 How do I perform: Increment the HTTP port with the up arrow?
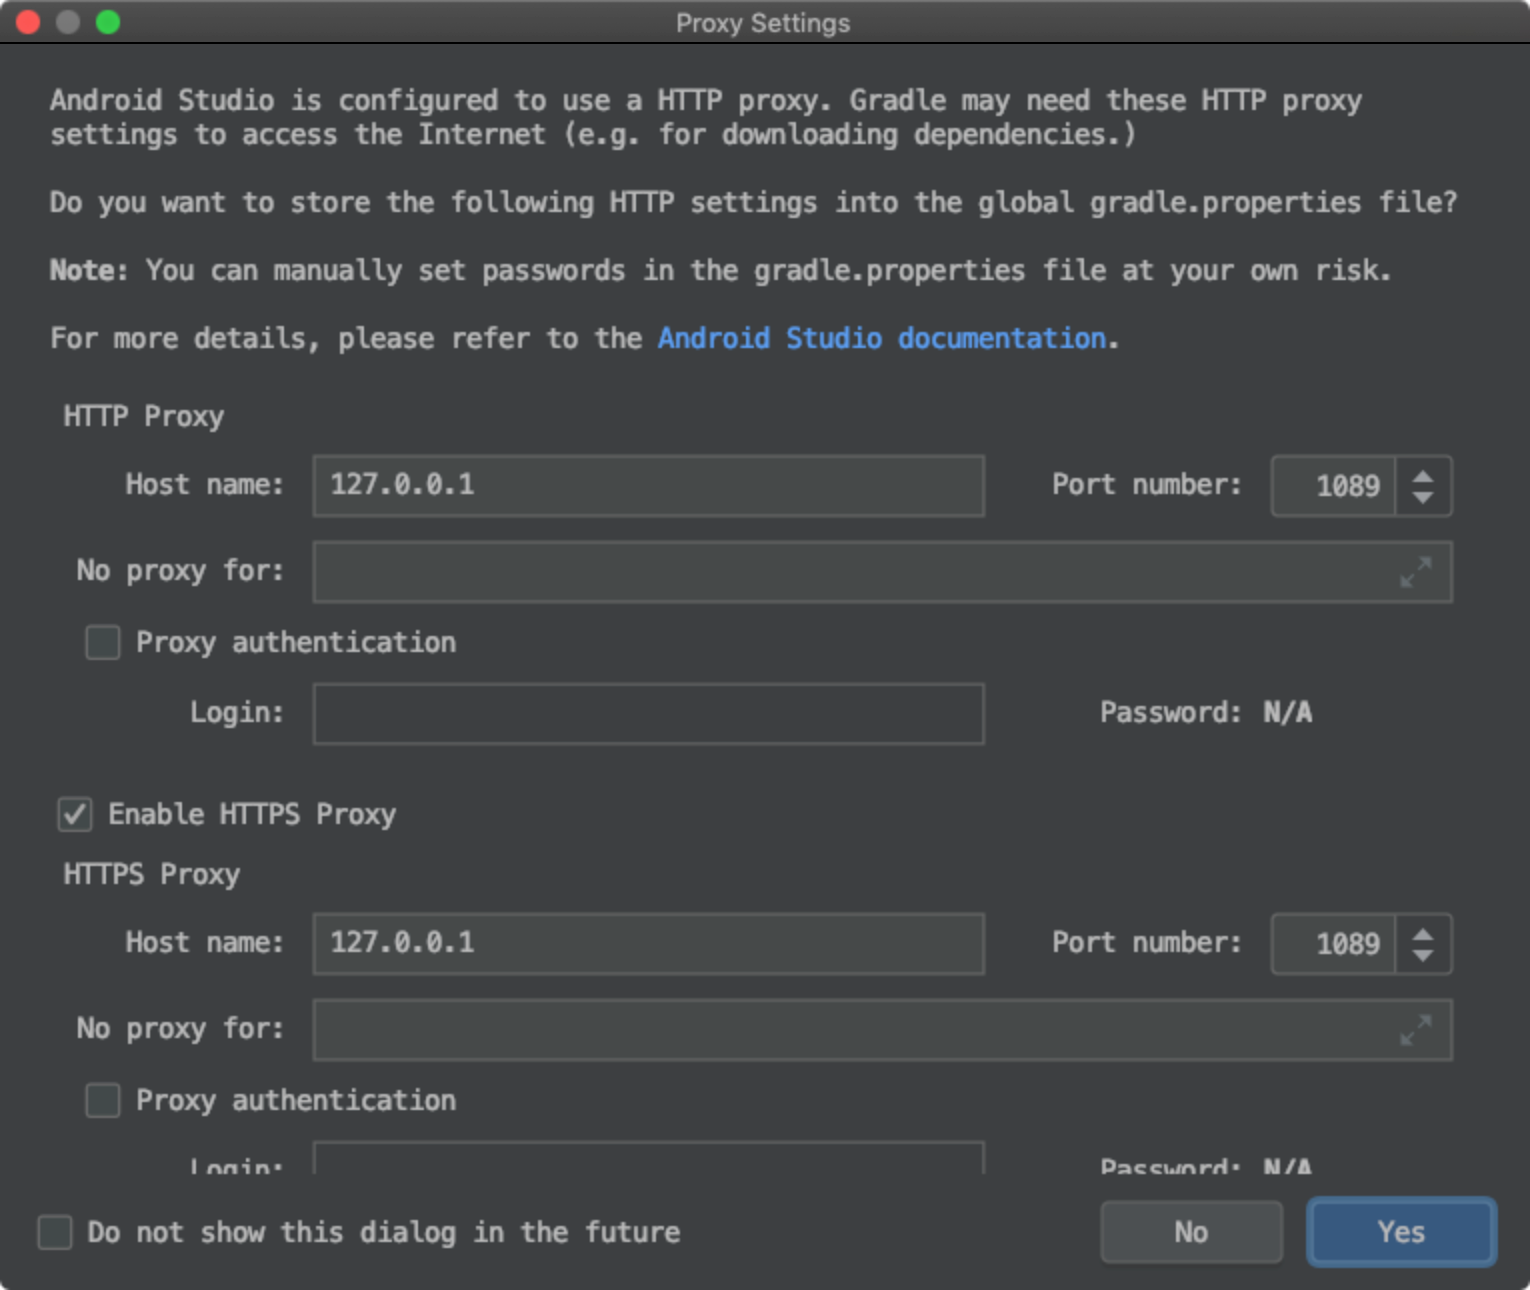tap(1424, 476)
